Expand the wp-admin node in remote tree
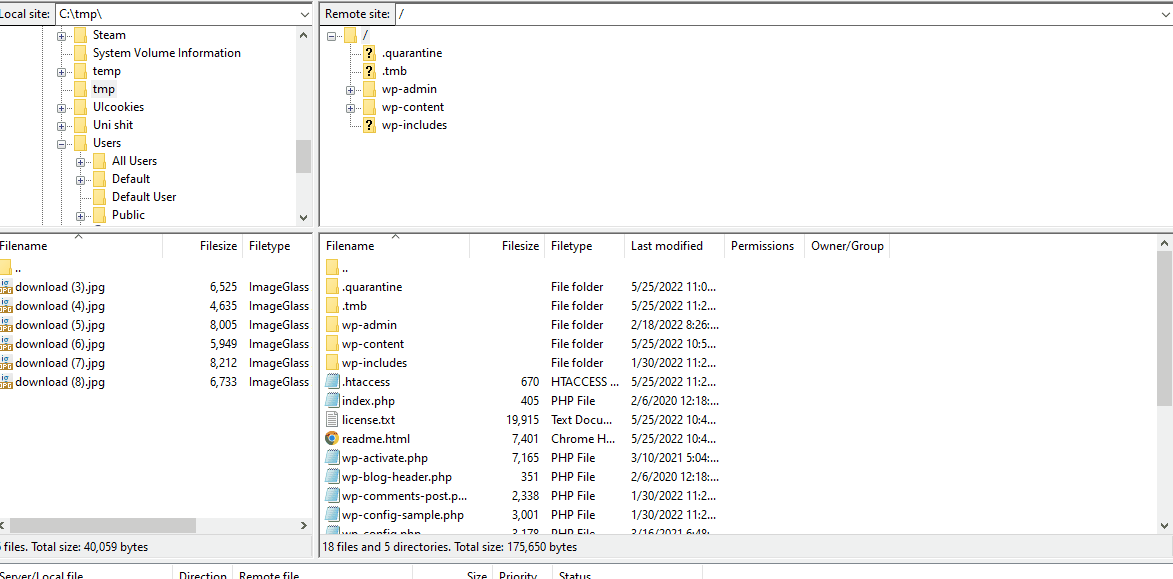The height and width of the screenshot is (579, 1173). click(x=350, y=89)
